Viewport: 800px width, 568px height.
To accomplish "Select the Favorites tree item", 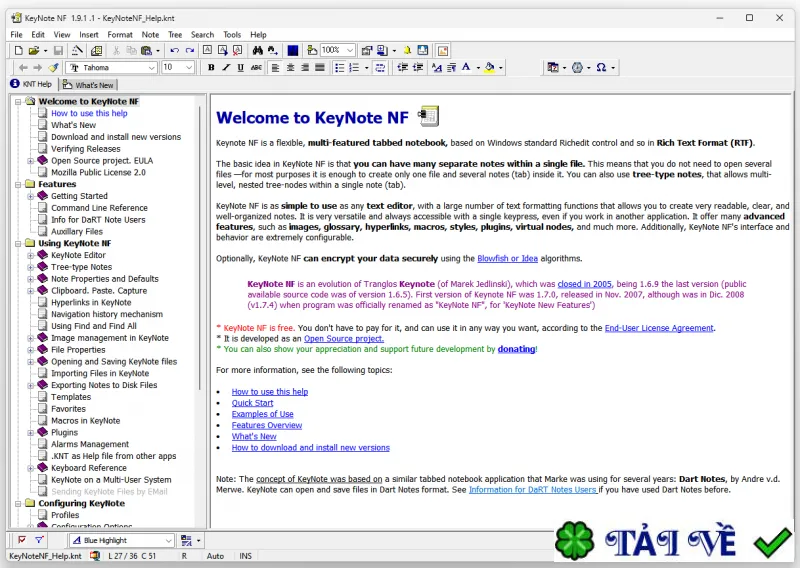I will point(68,409).
